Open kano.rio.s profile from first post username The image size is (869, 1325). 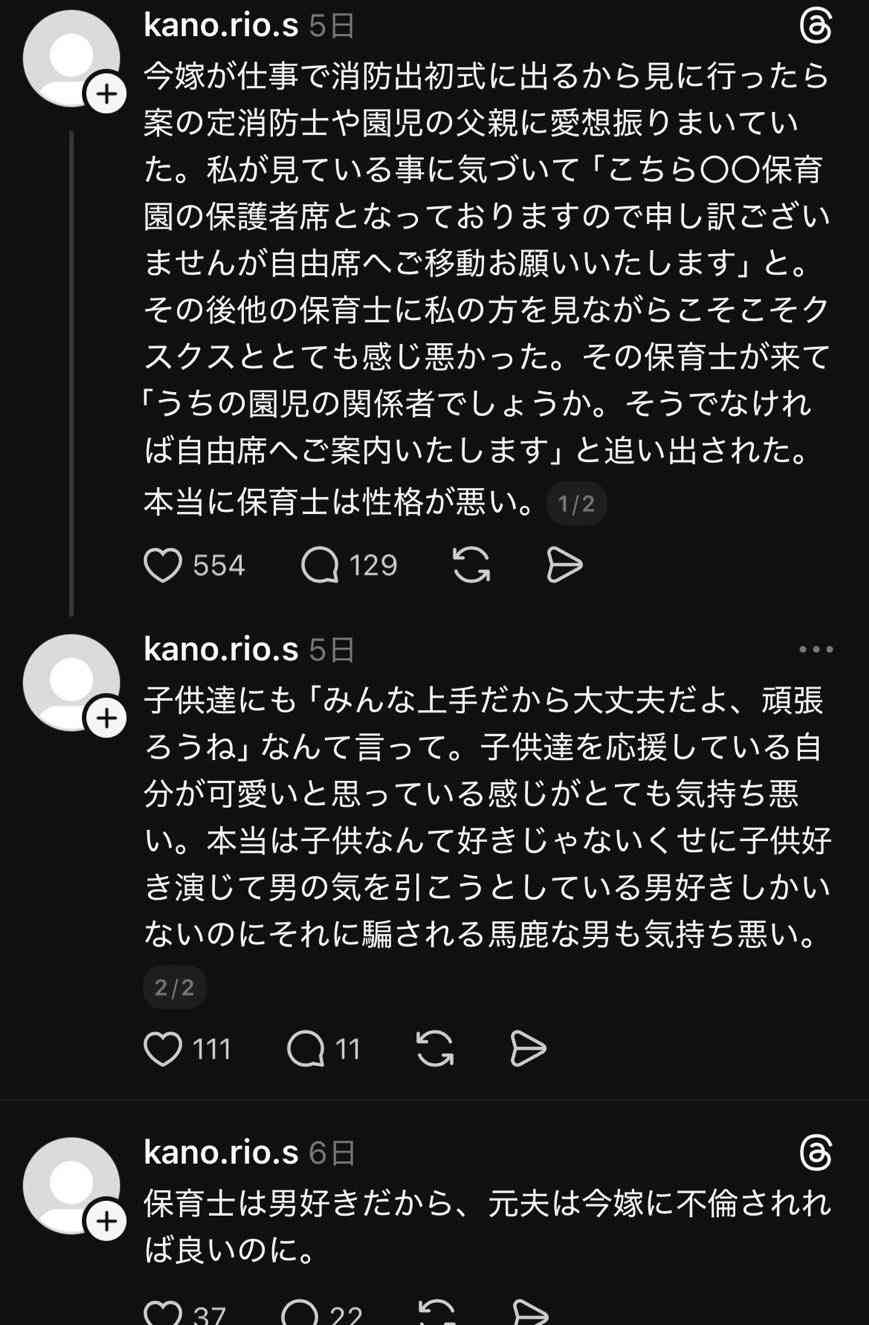coord(221,25)
